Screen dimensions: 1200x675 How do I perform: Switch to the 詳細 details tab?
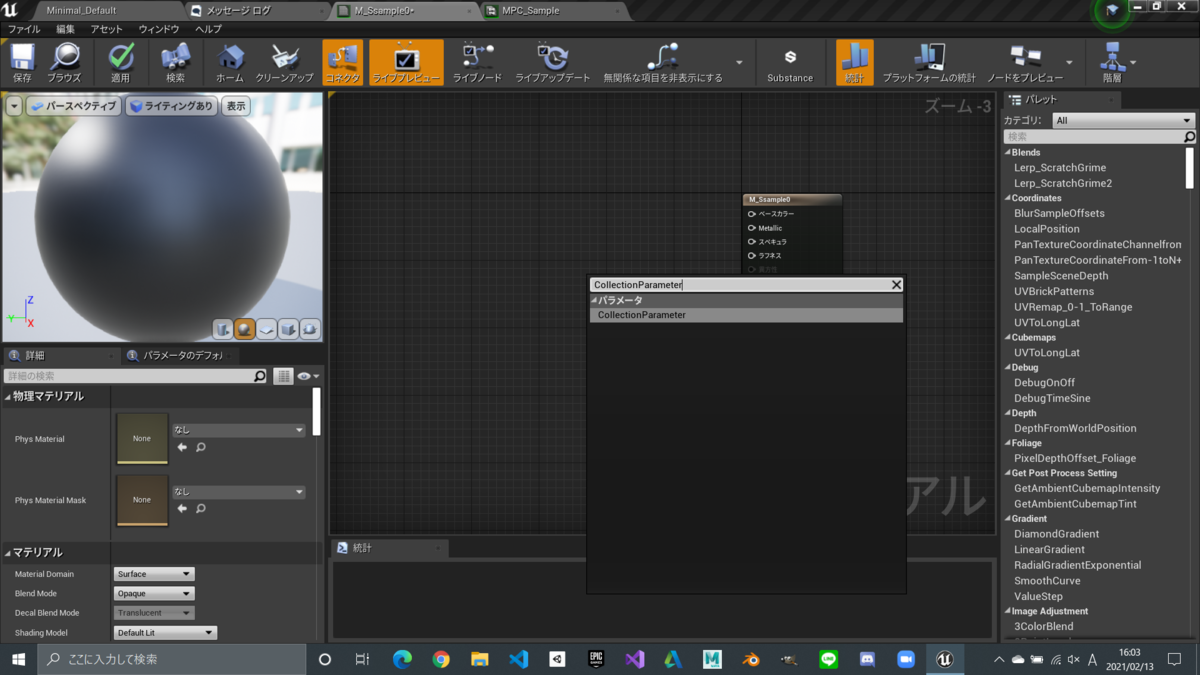62,355
